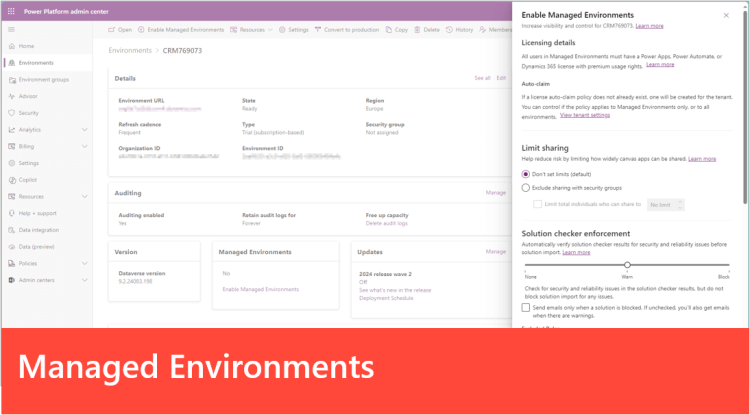The width and height of the screenshot is (750, 415).
Task: Click the Policies icon in sidebar
Action: 12,264
